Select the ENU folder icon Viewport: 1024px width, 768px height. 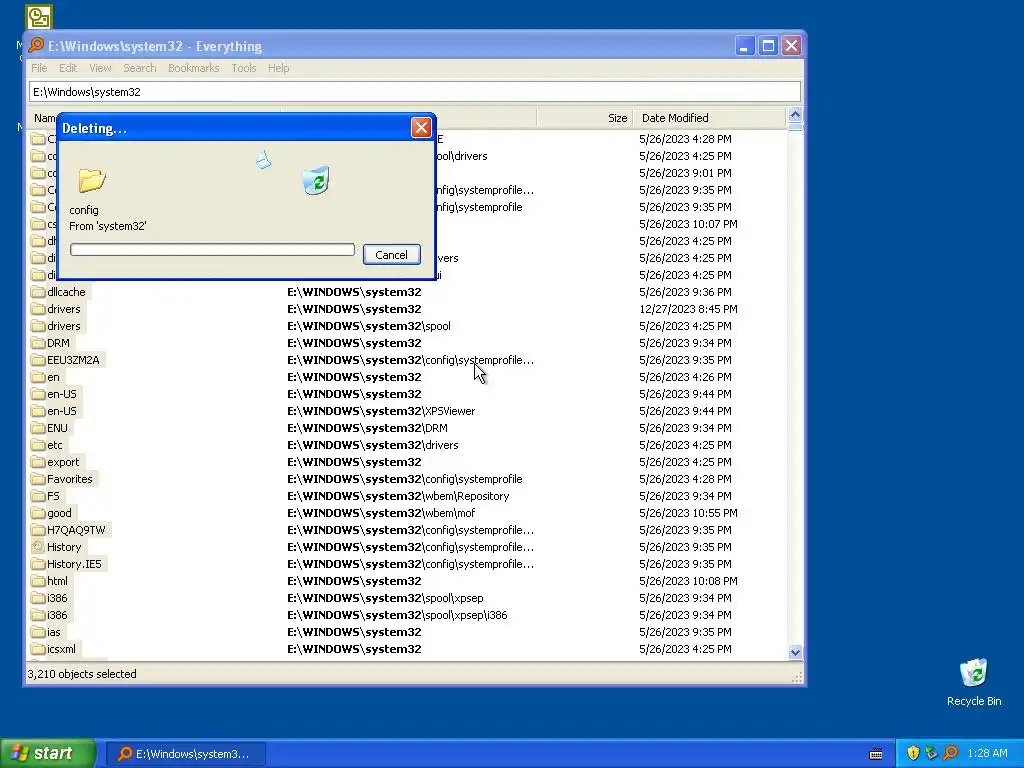click(38, 428)
